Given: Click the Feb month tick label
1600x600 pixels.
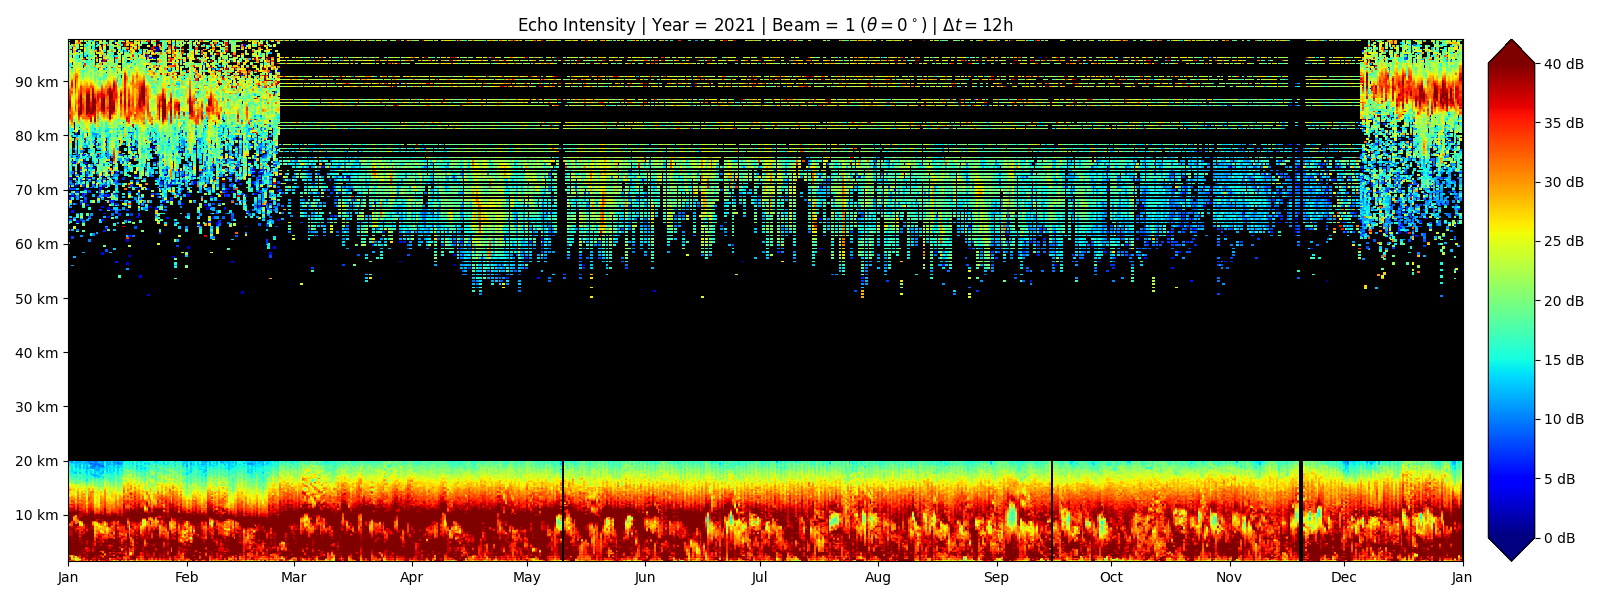Looking at the screenshot, I should (x=186, y=577).
